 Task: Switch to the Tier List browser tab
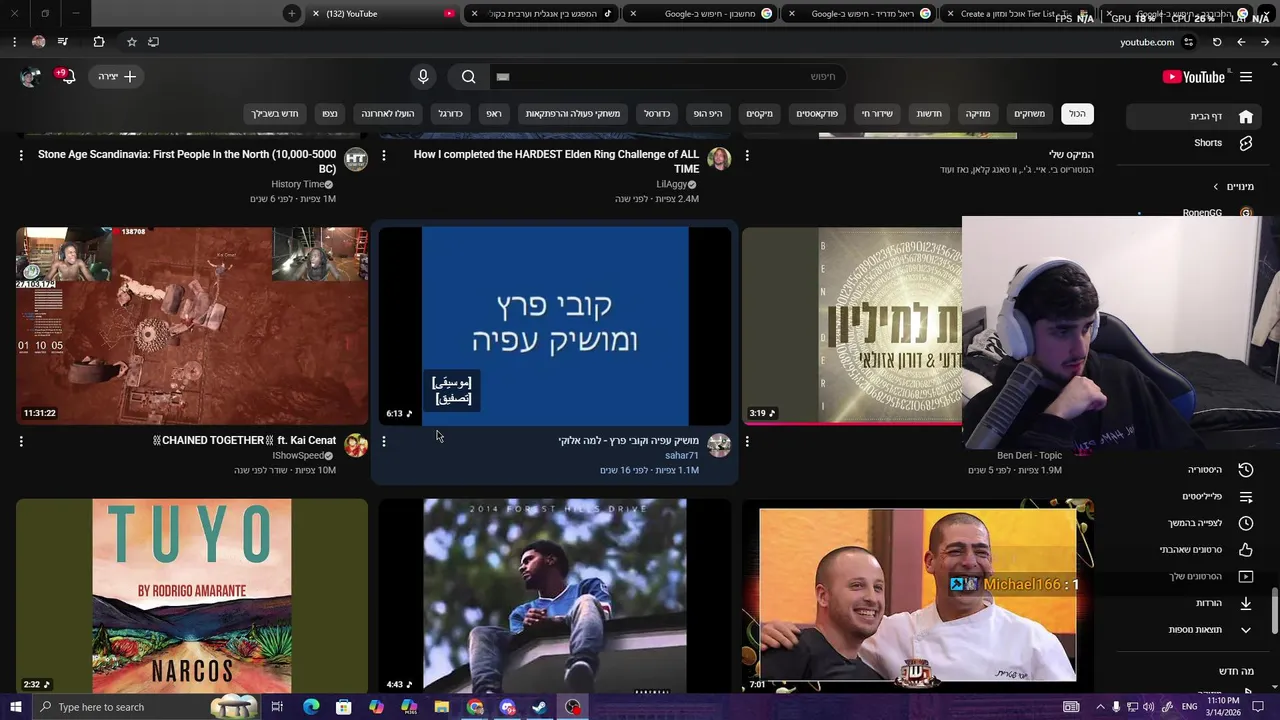click(1020, 14)
